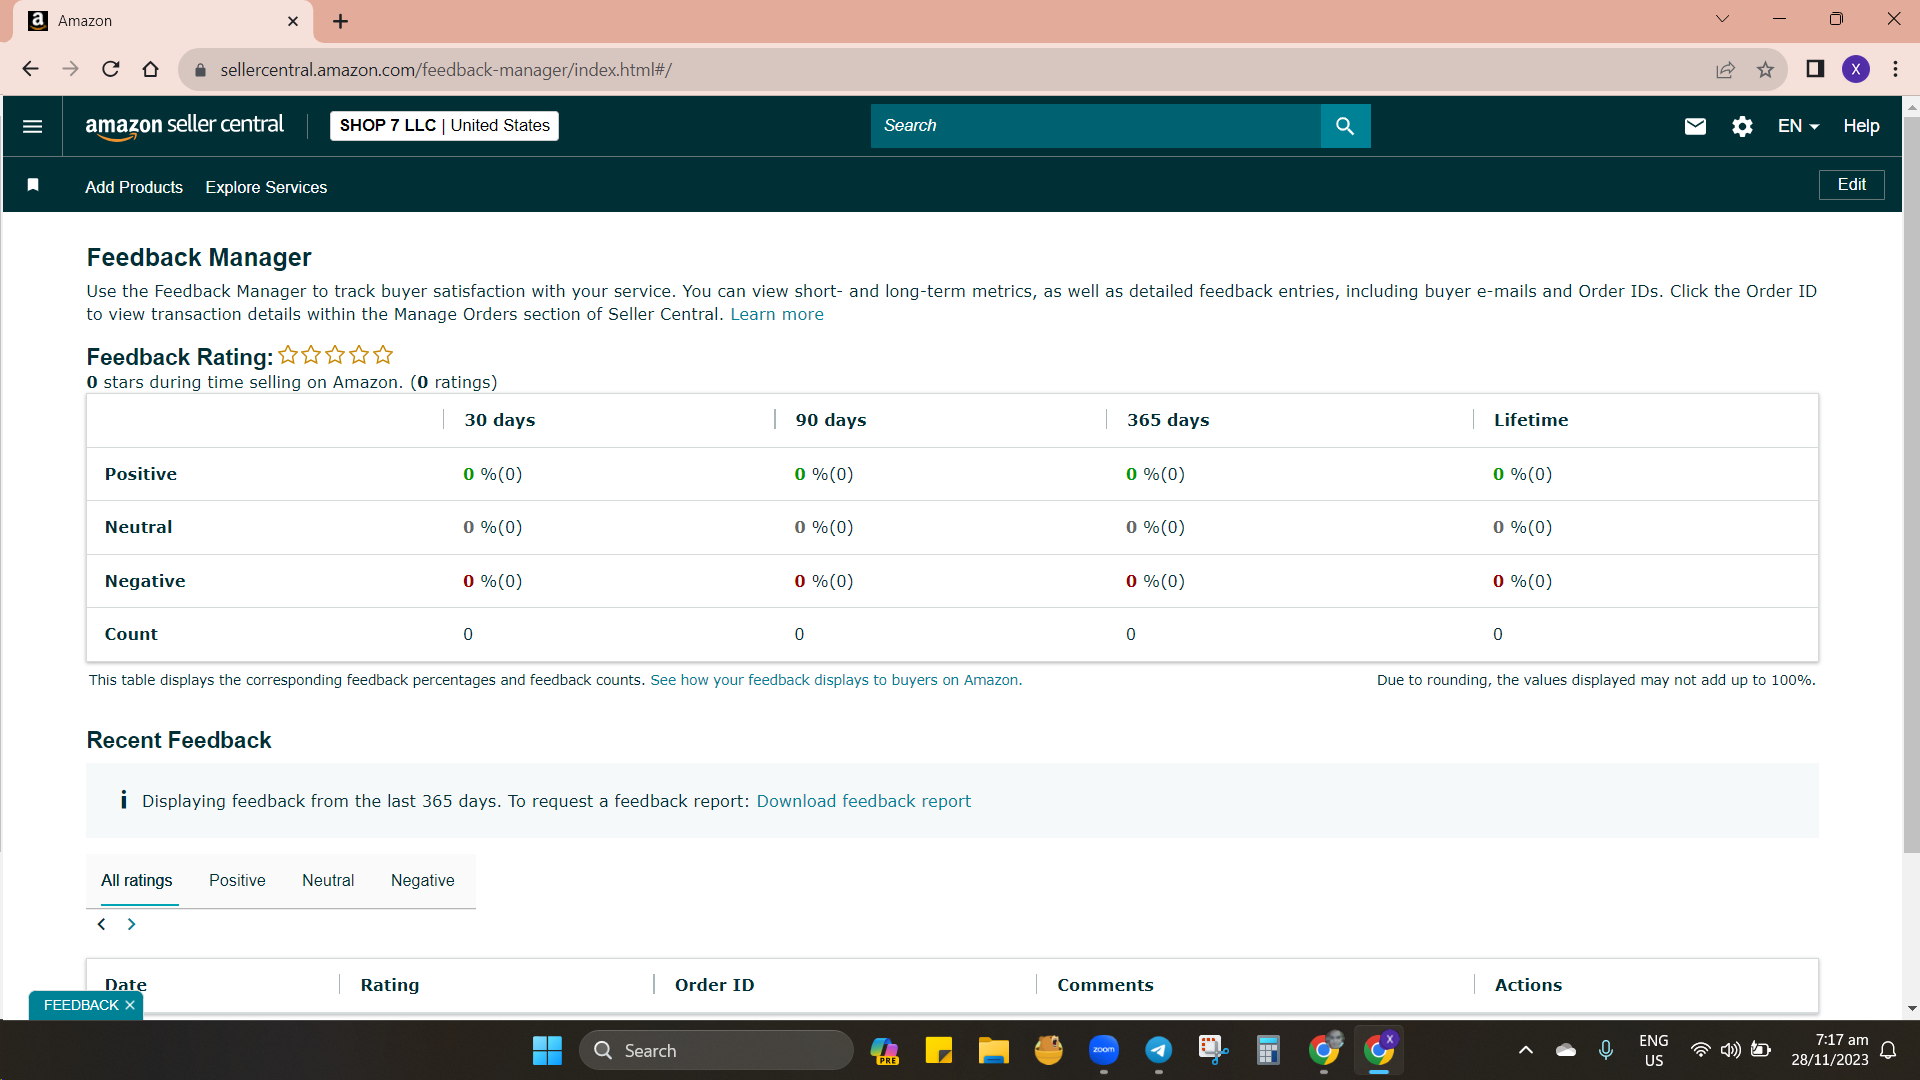Open the messages envelope icon
Viewport: 1920px width, 1080px height.
pyautogui.click(x=1695, y=126)
